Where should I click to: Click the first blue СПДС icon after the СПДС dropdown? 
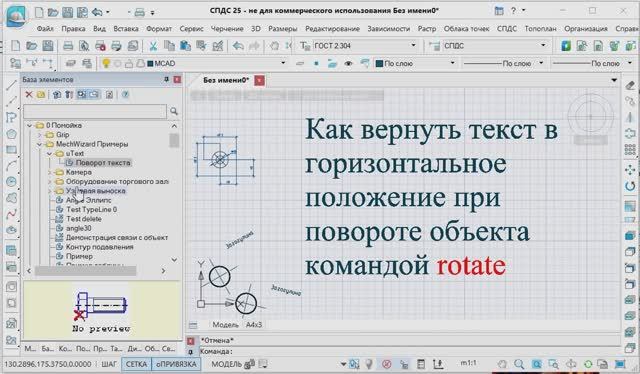(566, 46)
